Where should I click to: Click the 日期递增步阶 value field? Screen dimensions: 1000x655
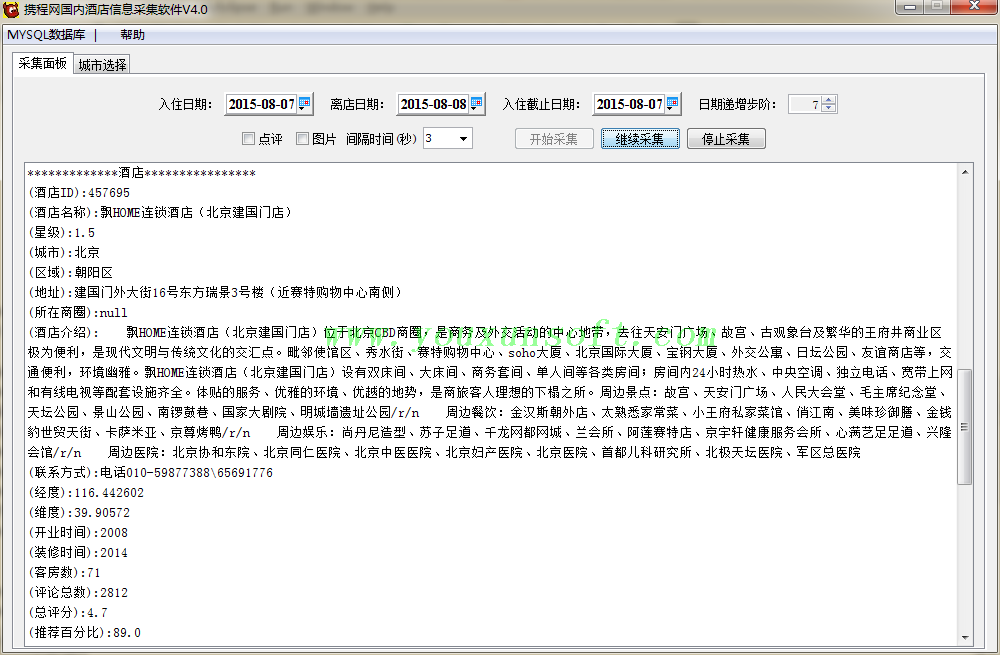click(805, 104)
